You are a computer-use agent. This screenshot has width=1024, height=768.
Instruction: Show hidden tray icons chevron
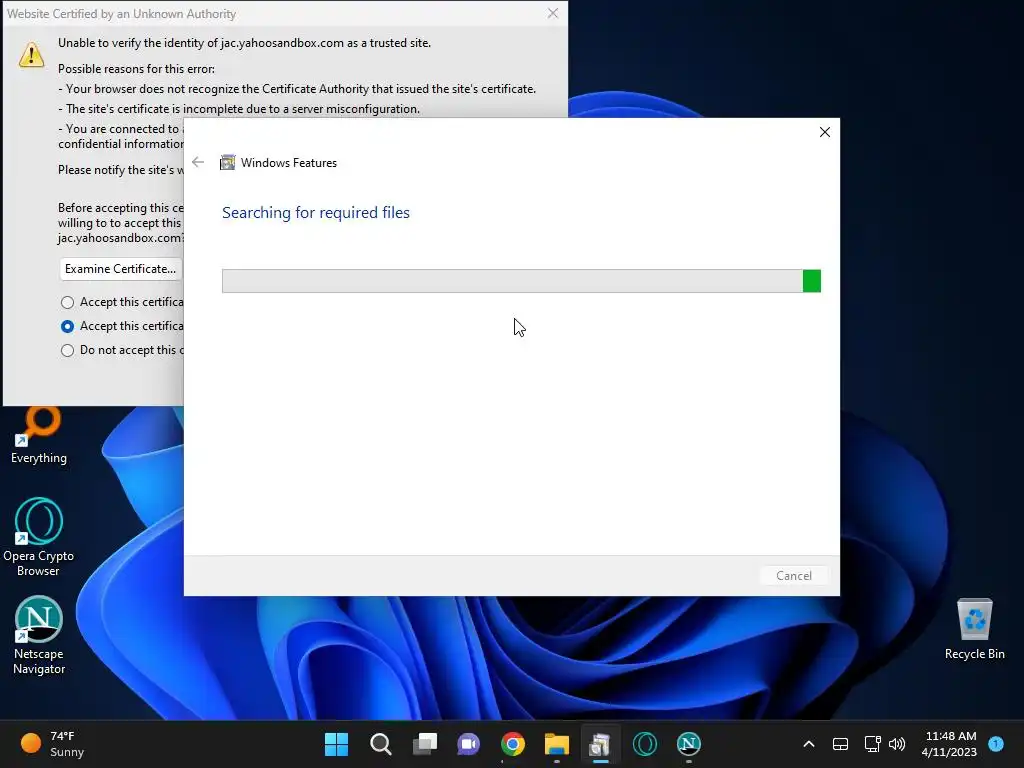point(808,744)
